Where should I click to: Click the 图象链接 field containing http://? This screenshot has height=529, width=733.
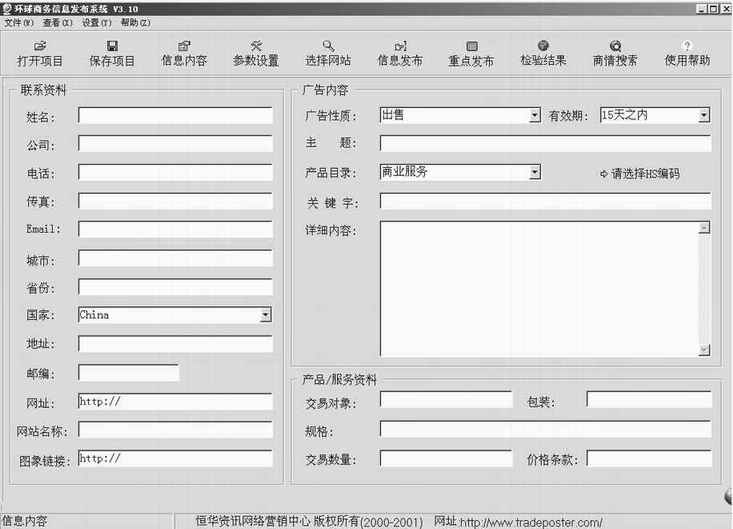click(175, 458)
